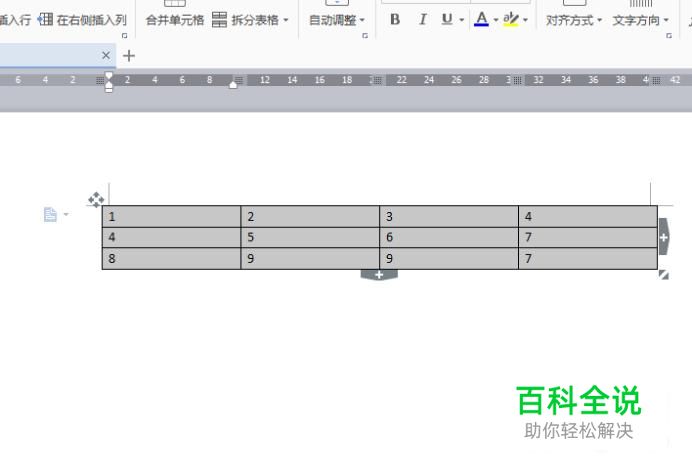Viewport: 692px width, 475px height.
Task: Expand the arrow next to page icon
Action: click(x=66, y=215)
